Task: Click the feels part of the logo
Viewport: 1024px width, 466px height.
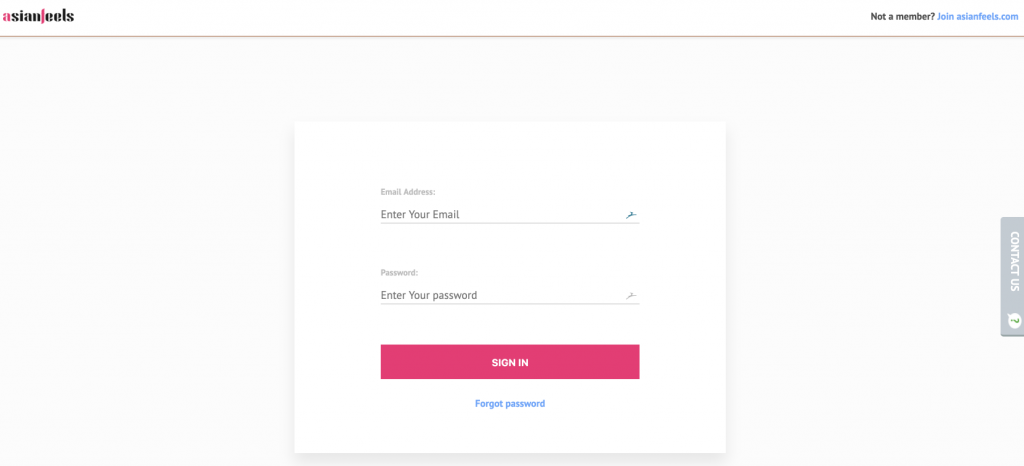Action: [x=59, y=17]
